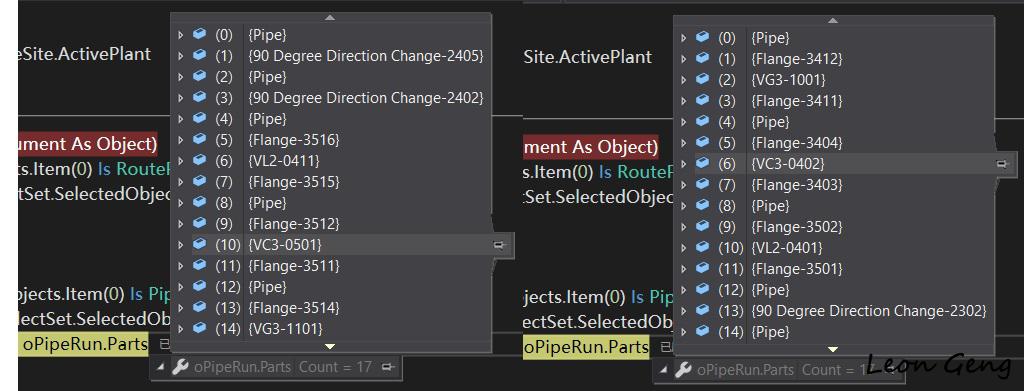Click highlighted oPipeRun.Parts in left code pane
The height and width of the screenshot is (391, 1024).
(85, 343)
